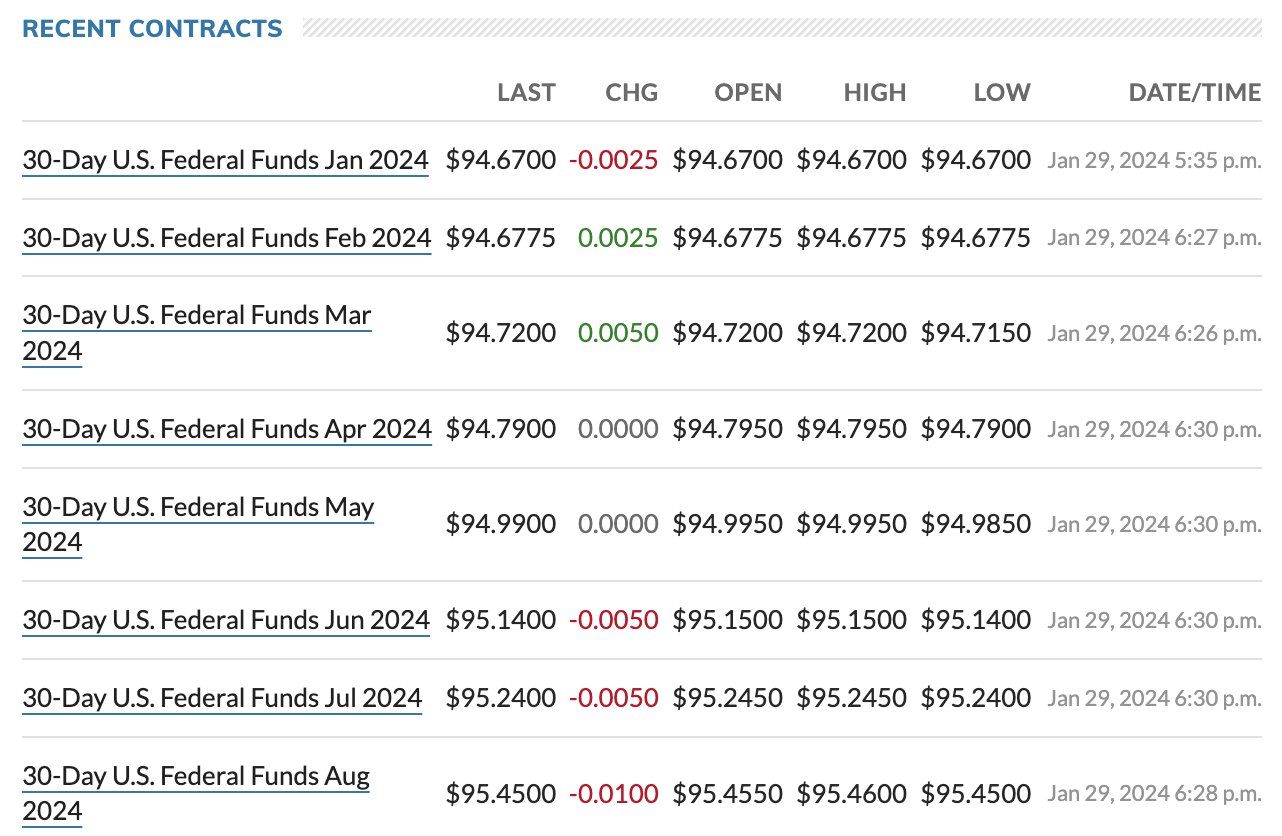Click the OPEN column header
This screenshot has width=1282, height=836.
click(748, 93)
